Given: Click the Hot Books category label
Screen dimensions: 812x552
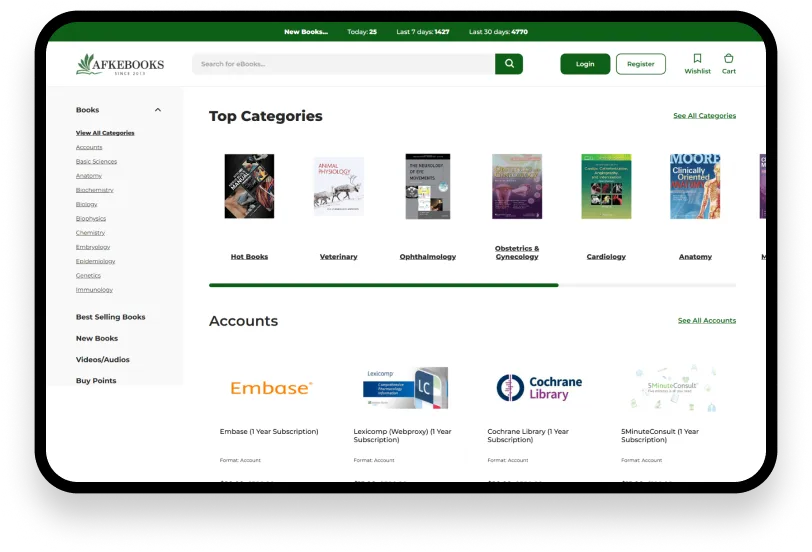Looking at the screenshot, I should click(x=249, y=257).
